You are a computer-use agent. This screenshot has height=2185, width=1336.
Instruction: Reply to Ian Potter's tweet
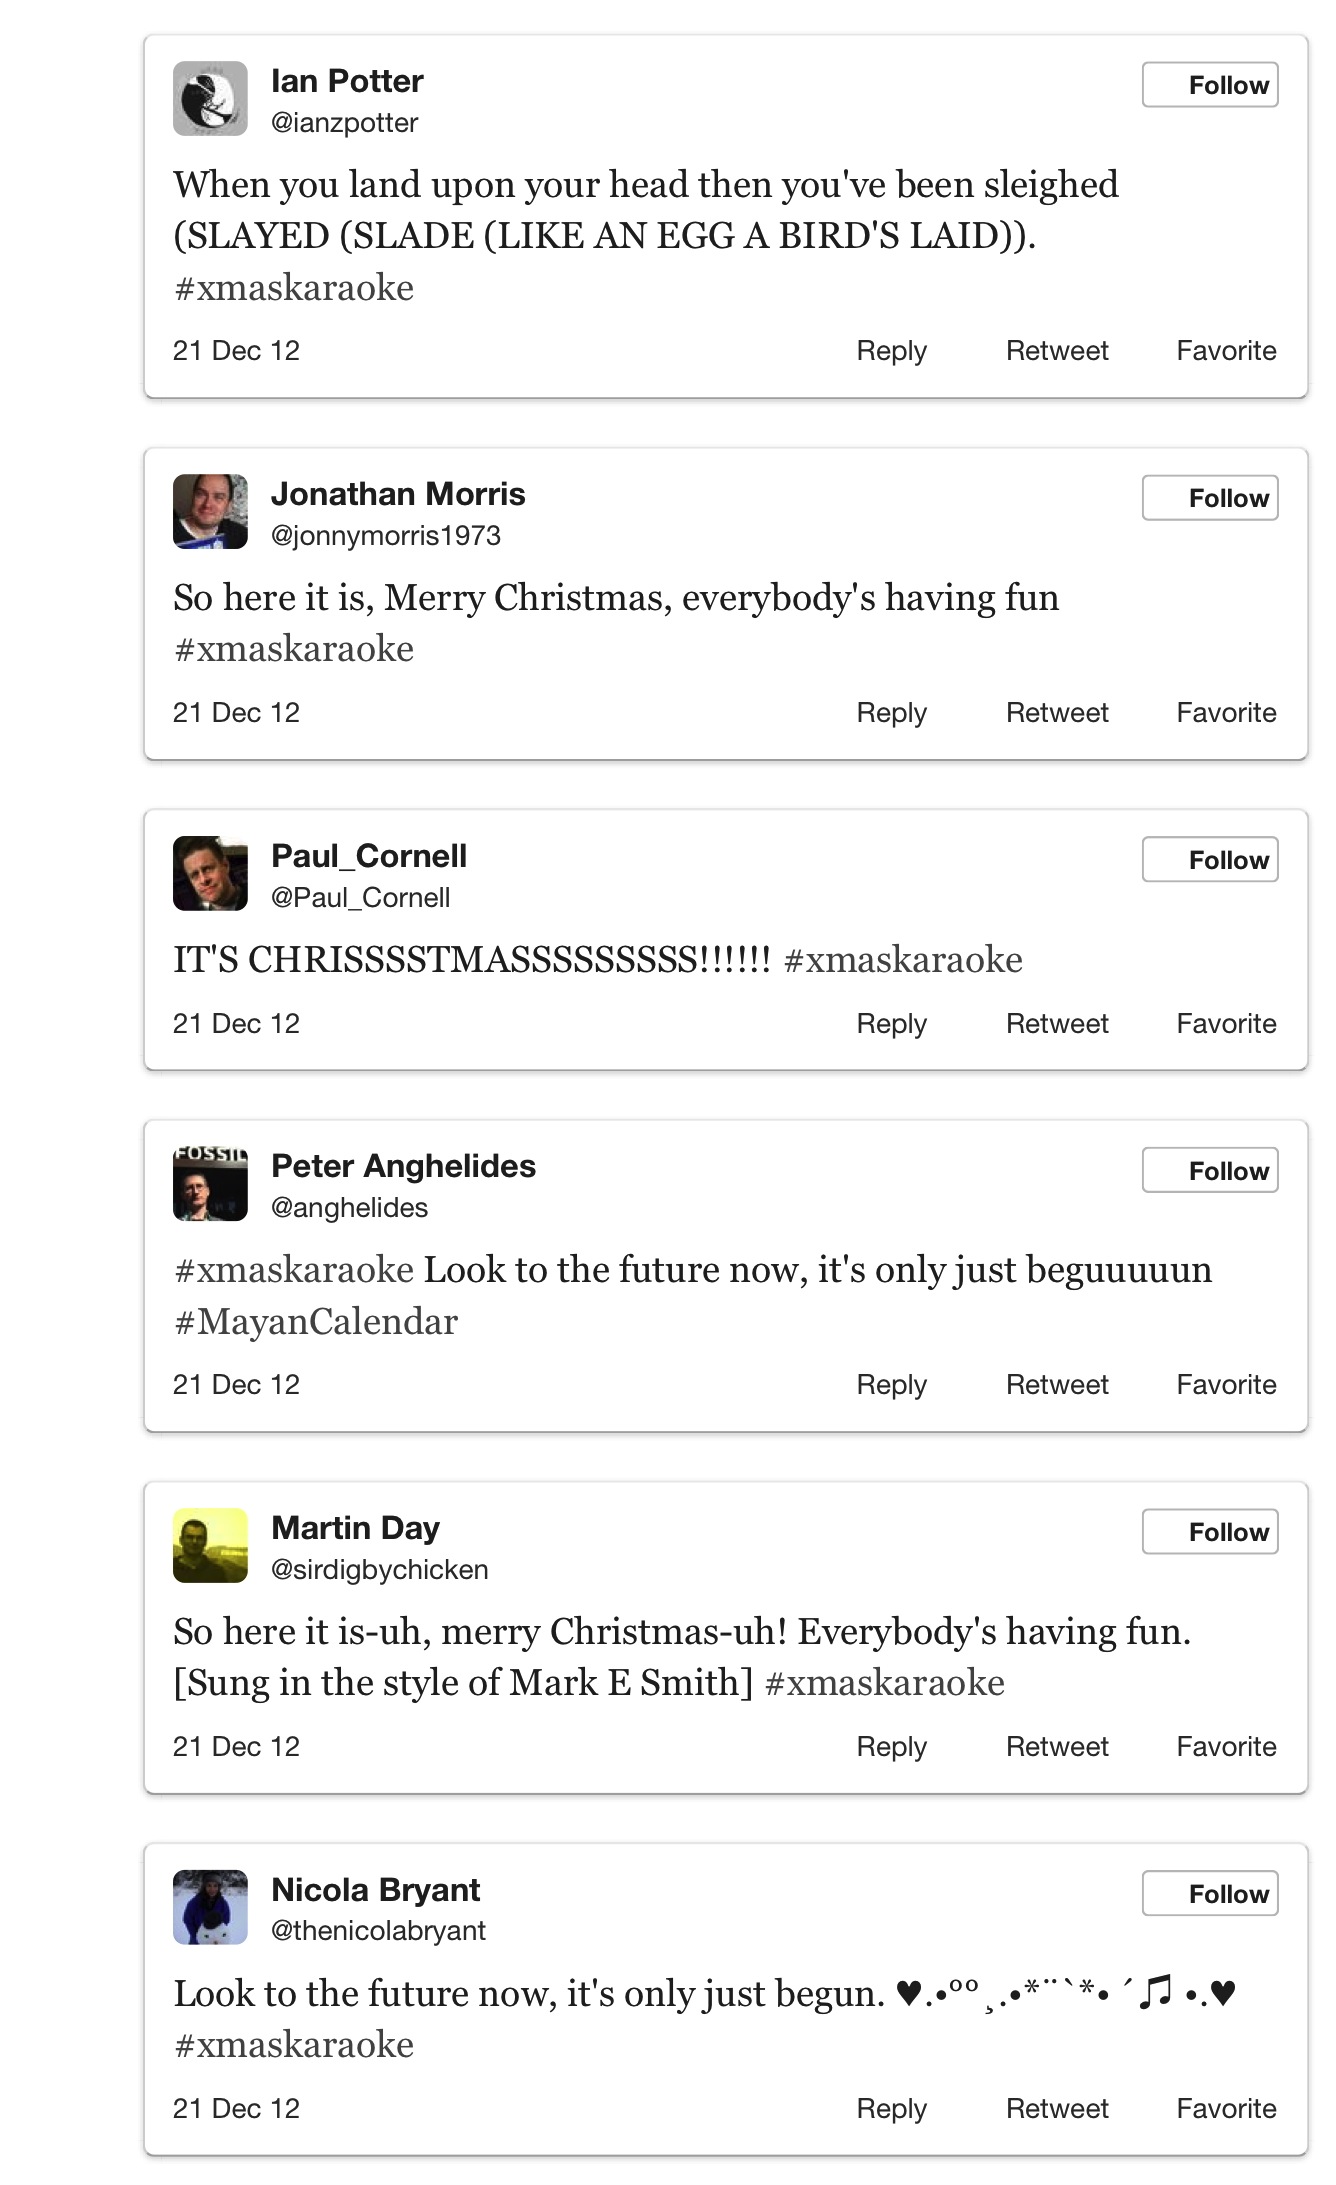click(x=891, y=351)
